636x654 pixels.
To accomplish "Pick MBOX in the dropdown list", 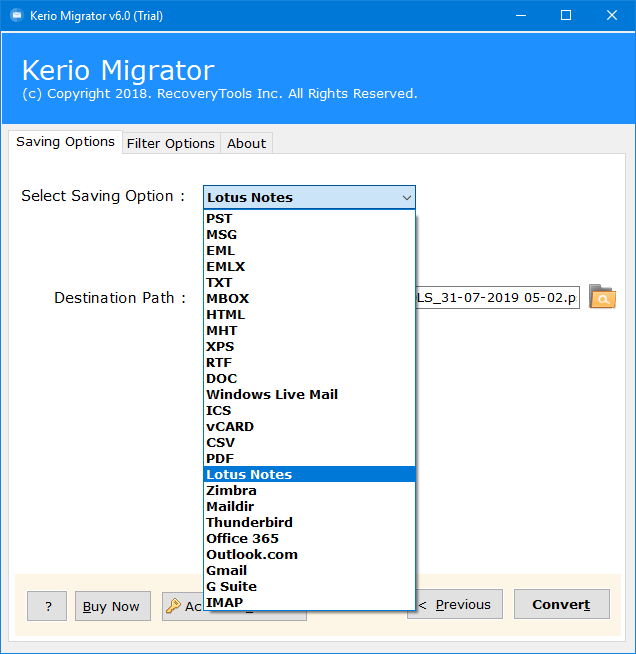I will (309, 299).
